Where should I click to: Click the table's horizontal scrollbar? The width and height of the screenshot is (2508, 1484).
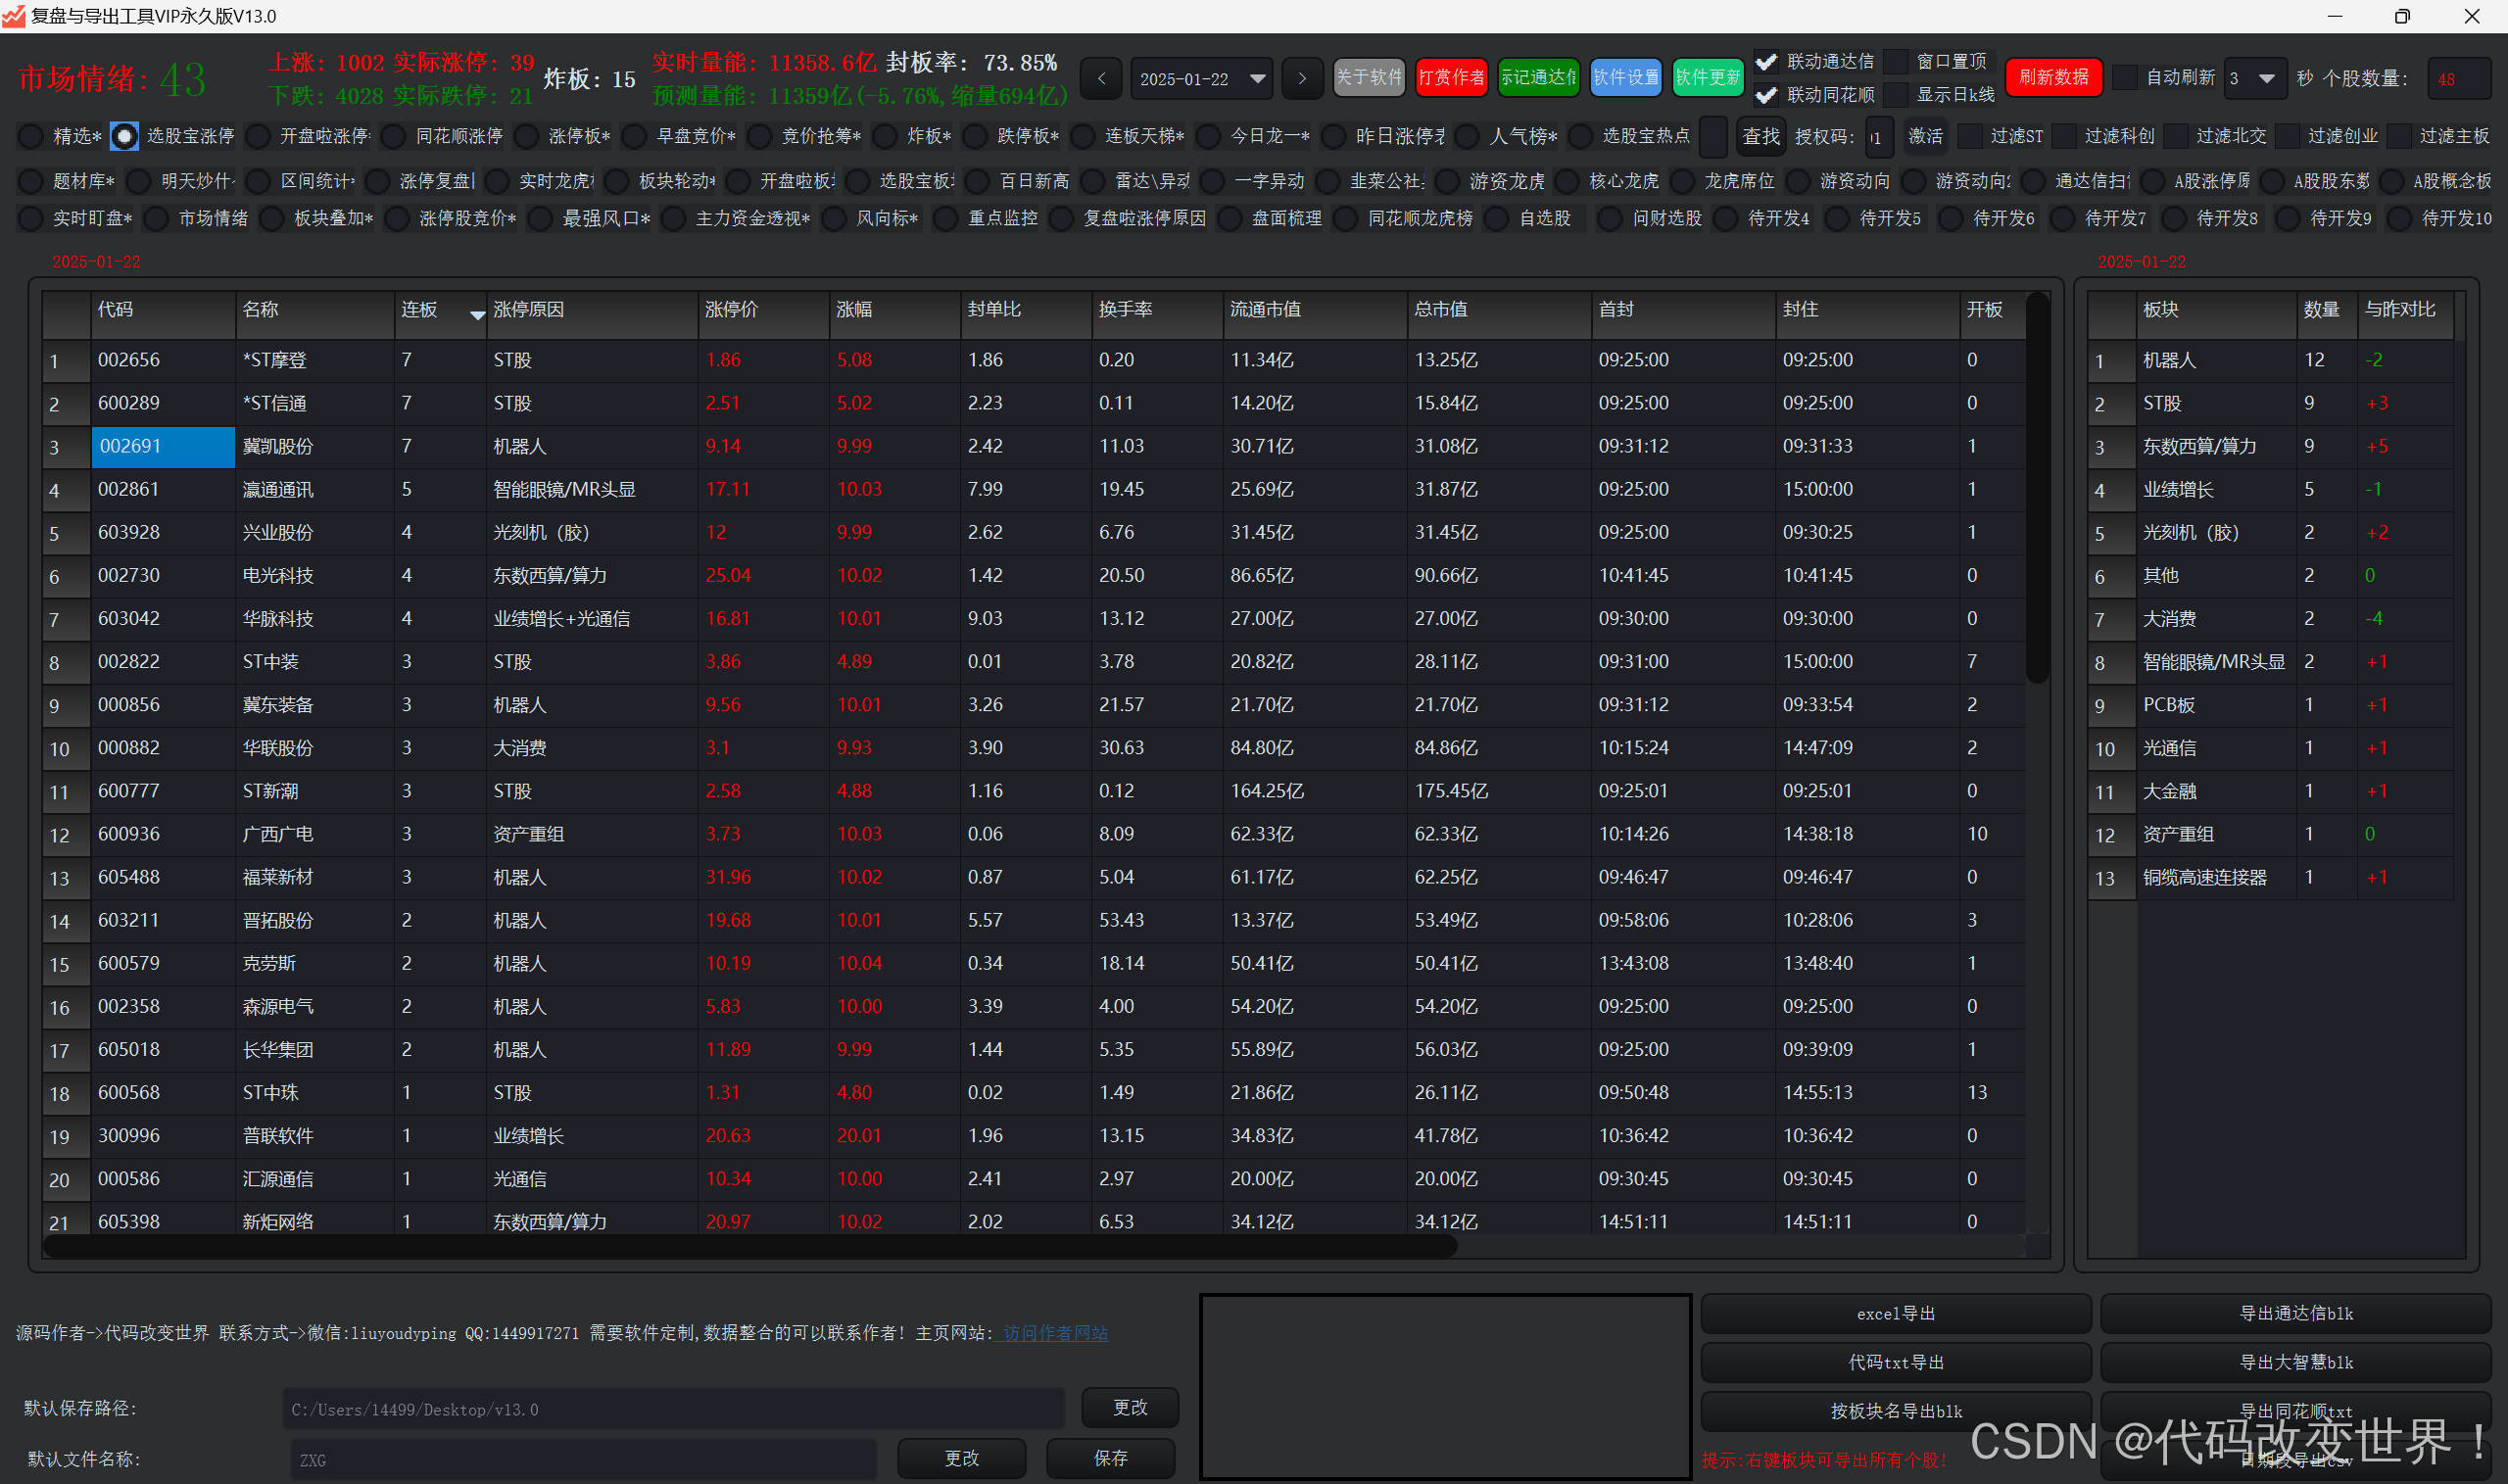click(750, 1246)
